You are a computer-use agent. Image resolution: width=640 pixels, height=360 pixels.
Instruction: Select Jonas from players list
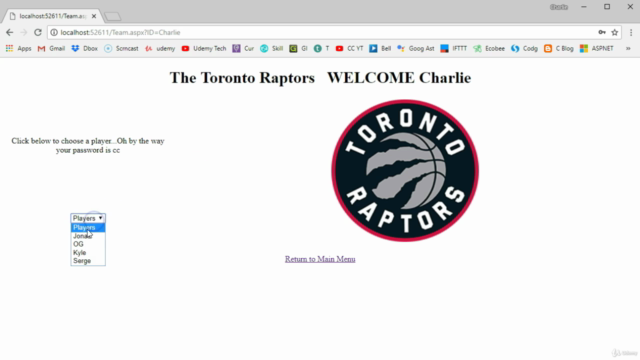pos(88,236)
